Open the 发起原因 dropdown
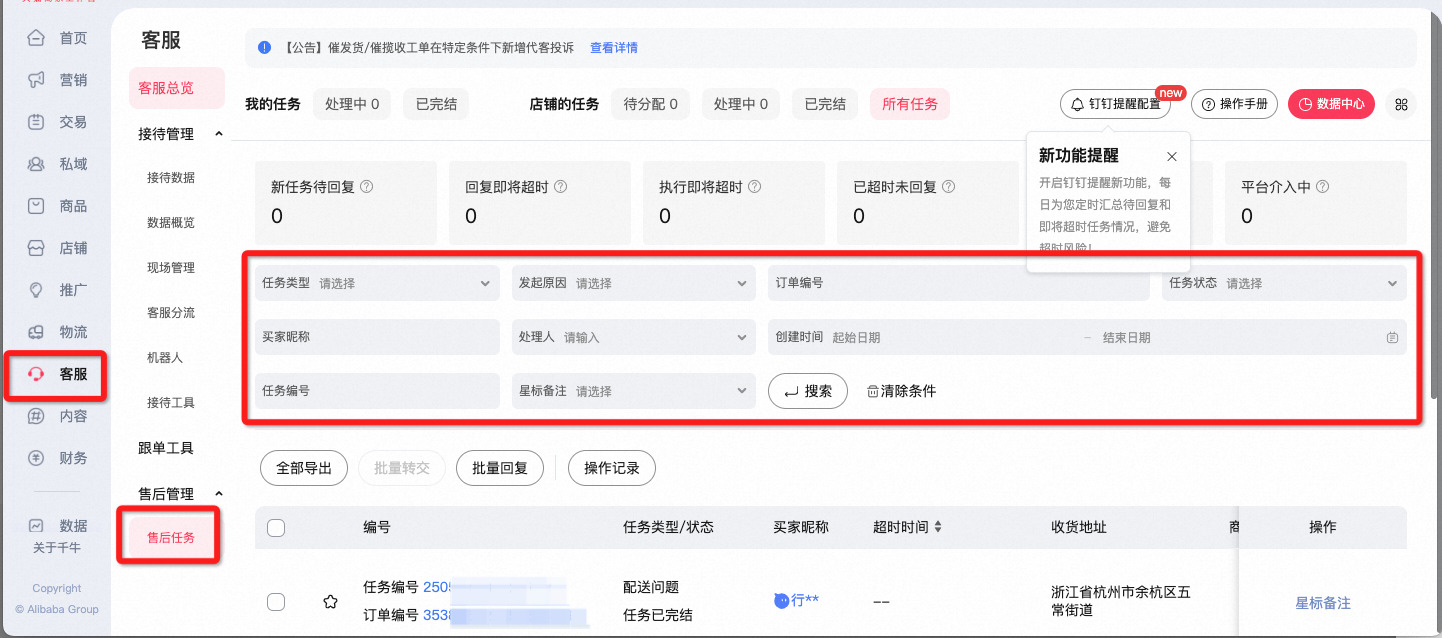This screenshot has height=638, width=1442. 633,283
